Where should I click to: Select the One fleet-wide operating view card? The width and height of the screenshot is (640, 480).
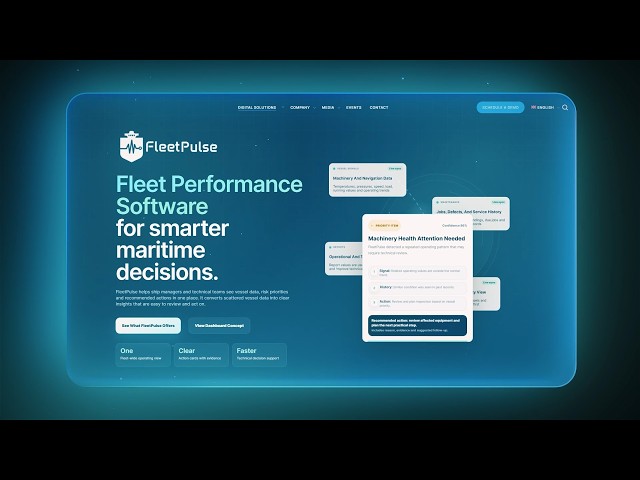coord(143,354)
